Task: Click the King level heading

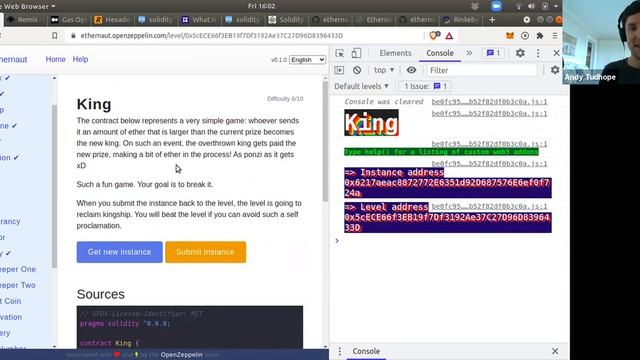Action: pos(94,104)
